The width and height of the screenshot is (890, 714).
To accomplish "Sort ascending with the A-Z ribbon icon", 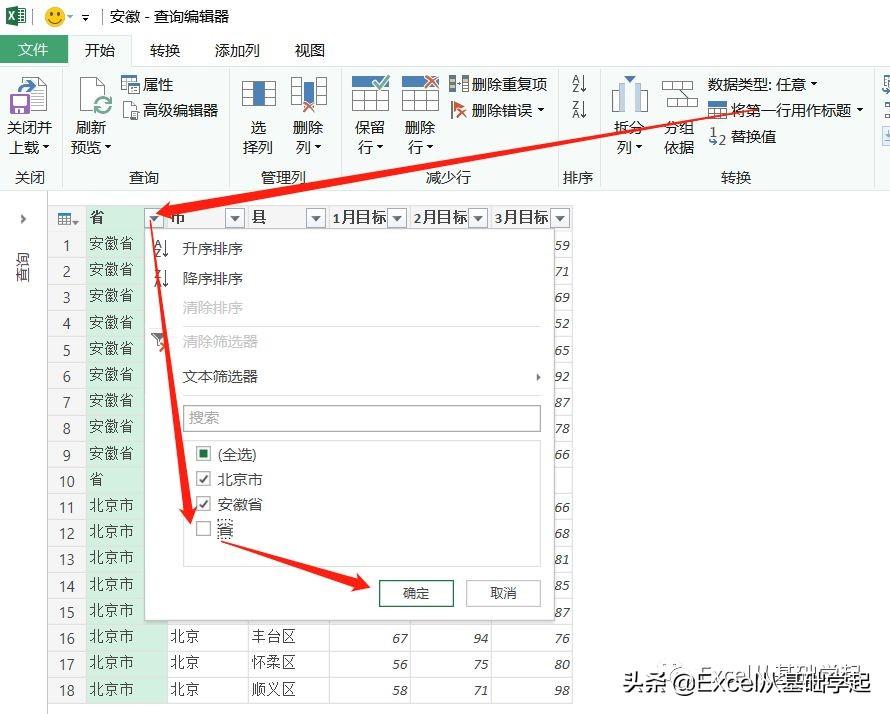I will pos(579,84).
